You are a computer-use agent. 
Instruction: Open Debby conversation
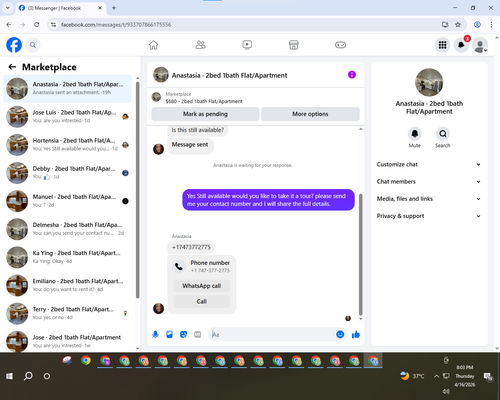[x=67, y=173]
